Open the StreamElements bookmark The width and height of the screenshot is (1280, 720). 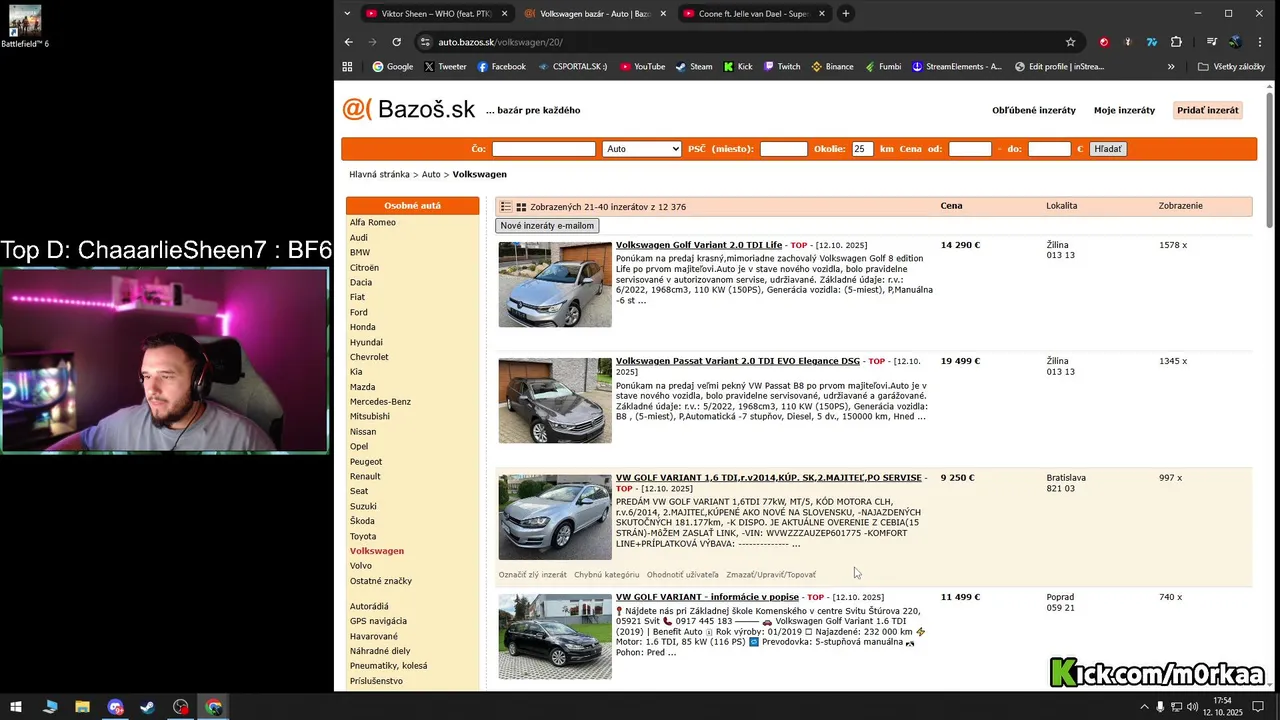pyautogui.click(x=956, y=67)
